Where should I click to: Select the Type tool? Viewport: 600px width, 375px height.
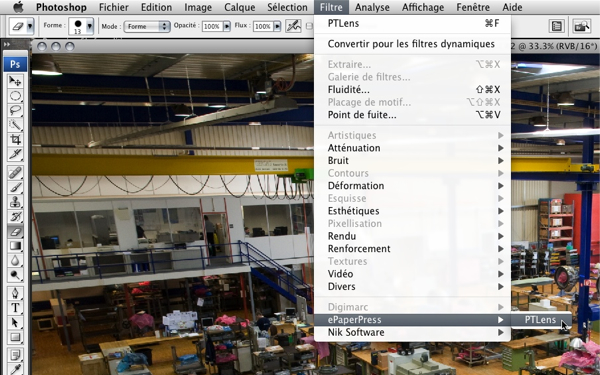15,308
